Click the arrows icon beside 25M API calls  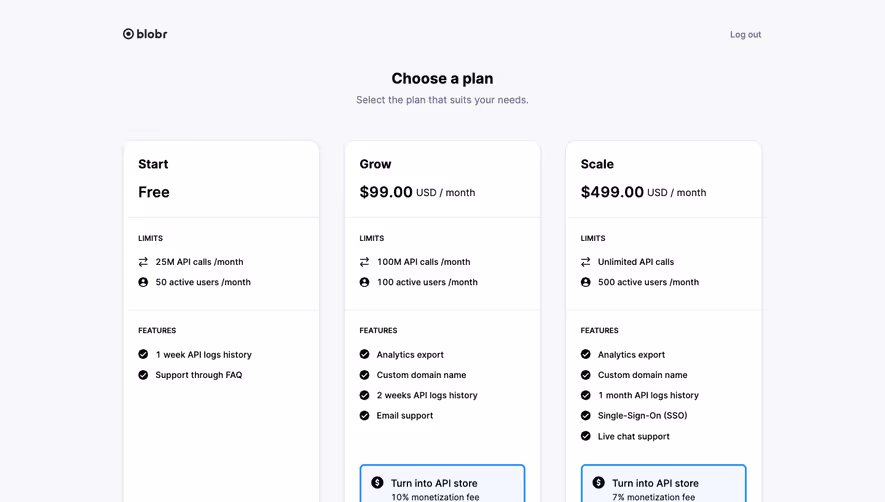pyautogui.click(x=143, y=262)
